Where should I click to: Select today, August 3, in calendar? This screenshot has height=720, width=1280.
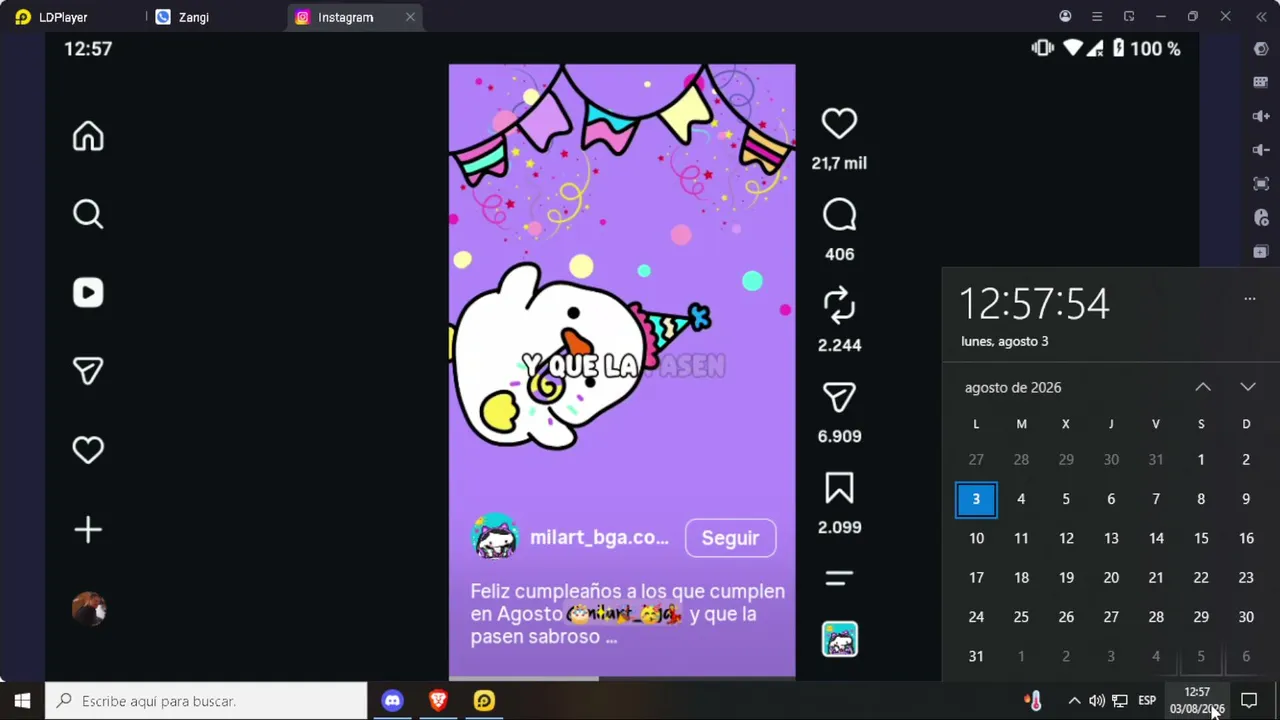coord(976,499)
